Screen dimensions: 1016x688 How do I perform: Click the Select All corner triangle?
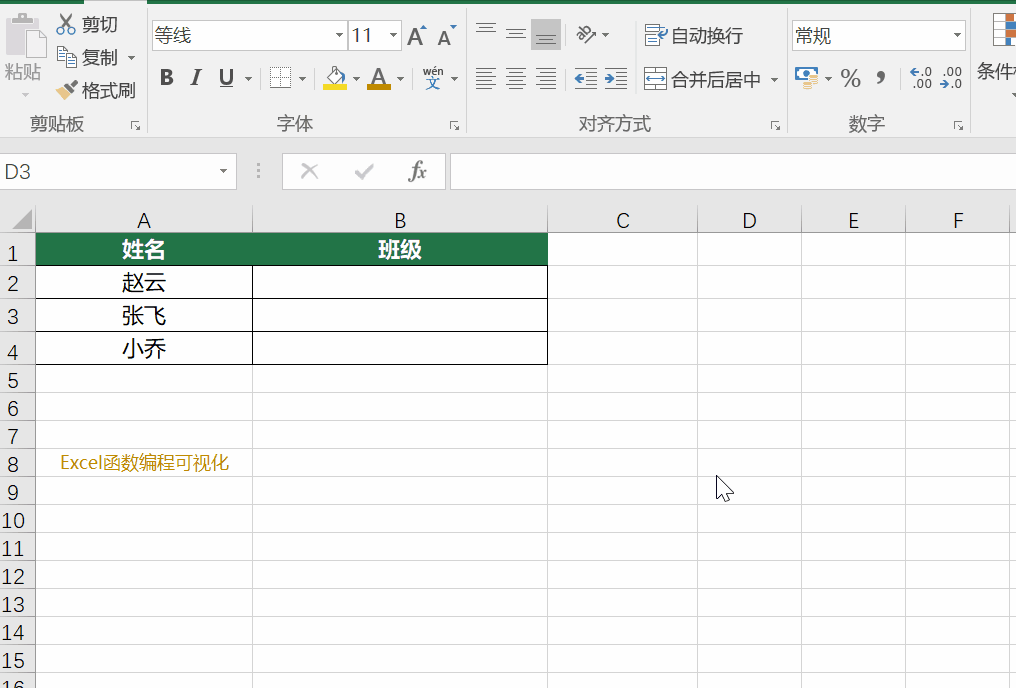point(22,220)
